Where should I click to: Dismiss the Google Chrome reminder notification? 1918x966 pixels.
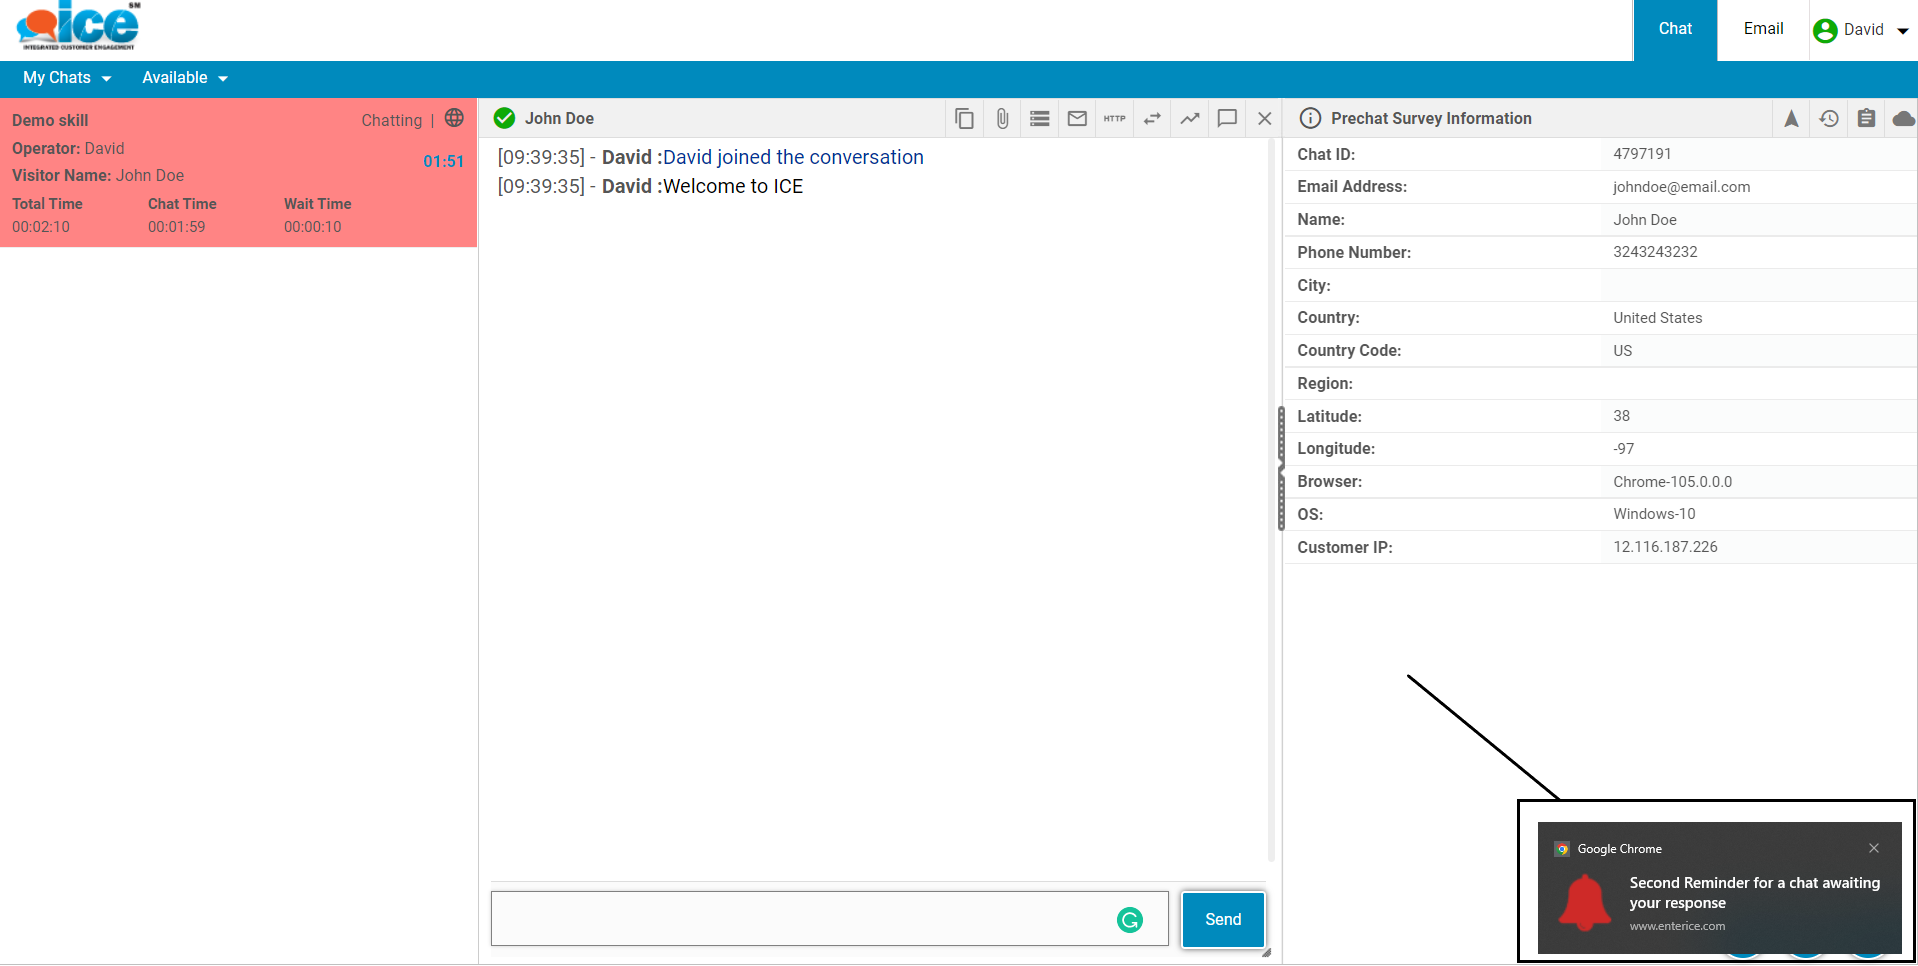coord(1873,848)
